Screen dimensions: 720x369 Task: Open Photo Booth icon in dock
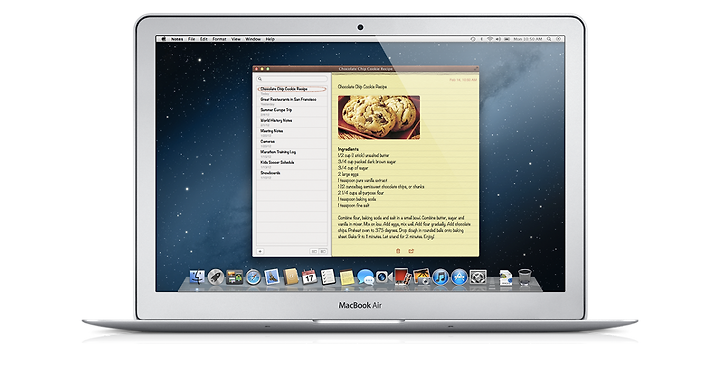(x=402, y=277)
